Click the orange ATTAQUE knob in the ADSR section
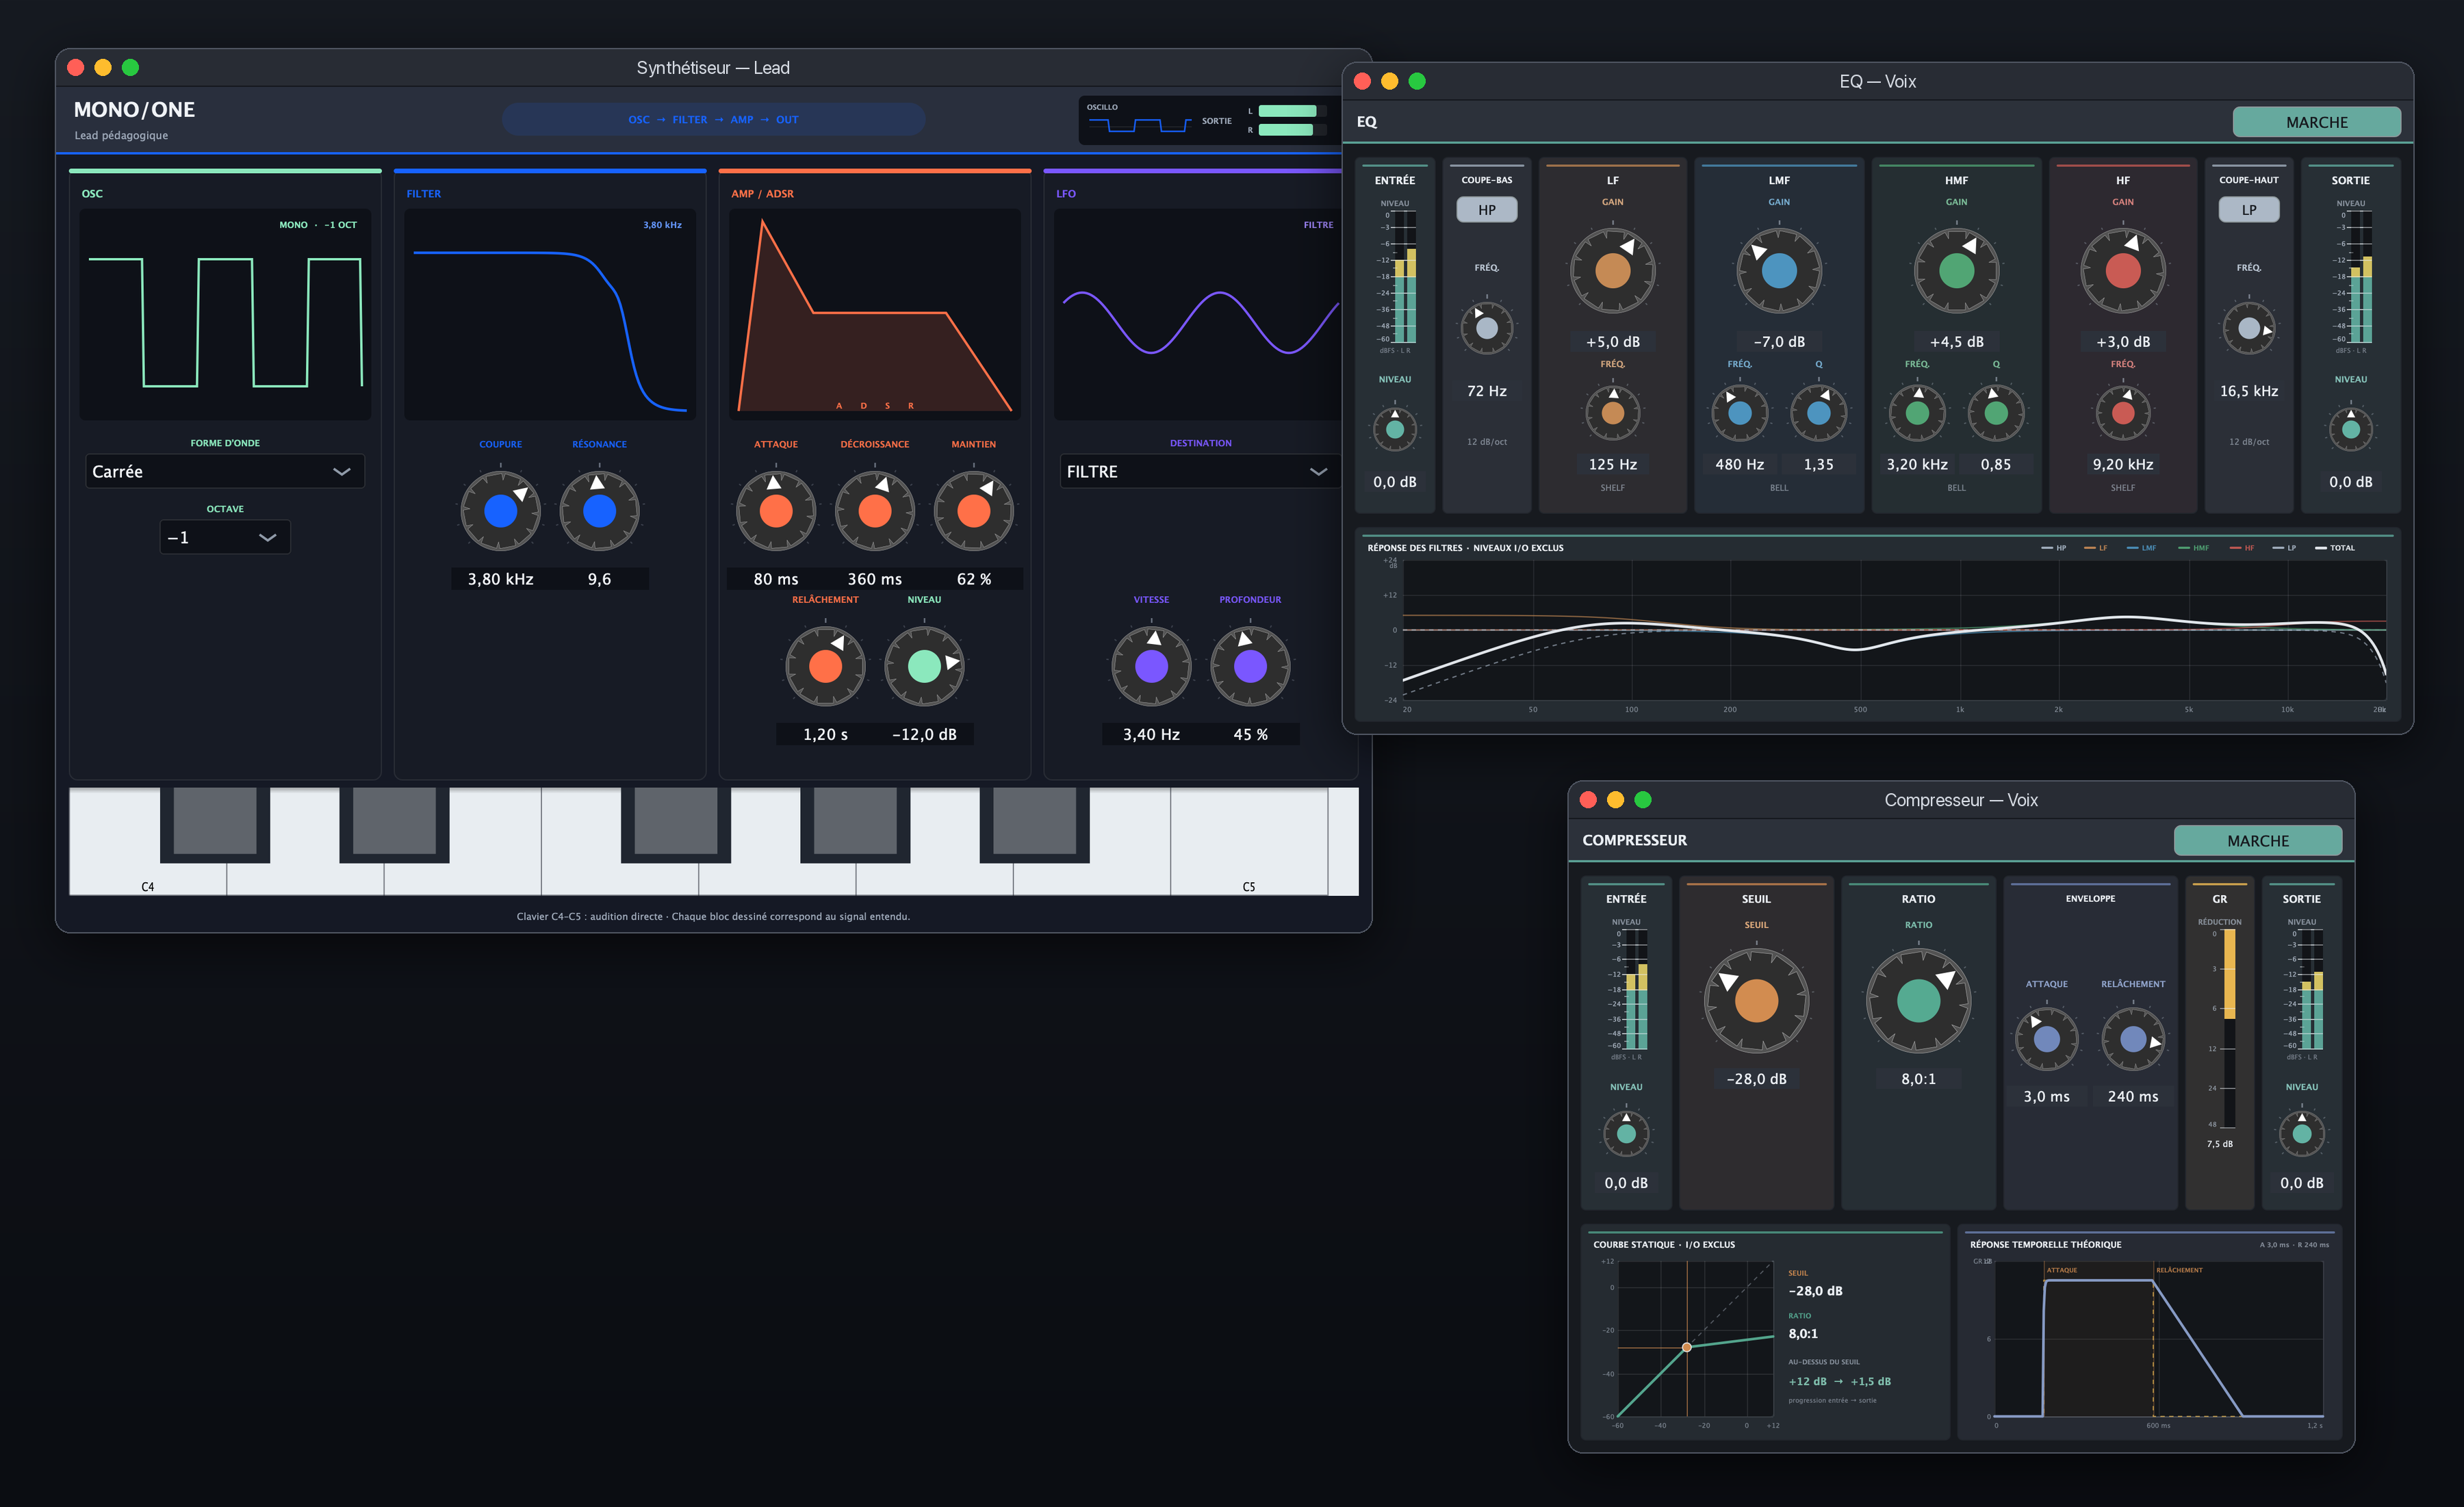This screenshot has height=1507, width=2464. (775, 511)
